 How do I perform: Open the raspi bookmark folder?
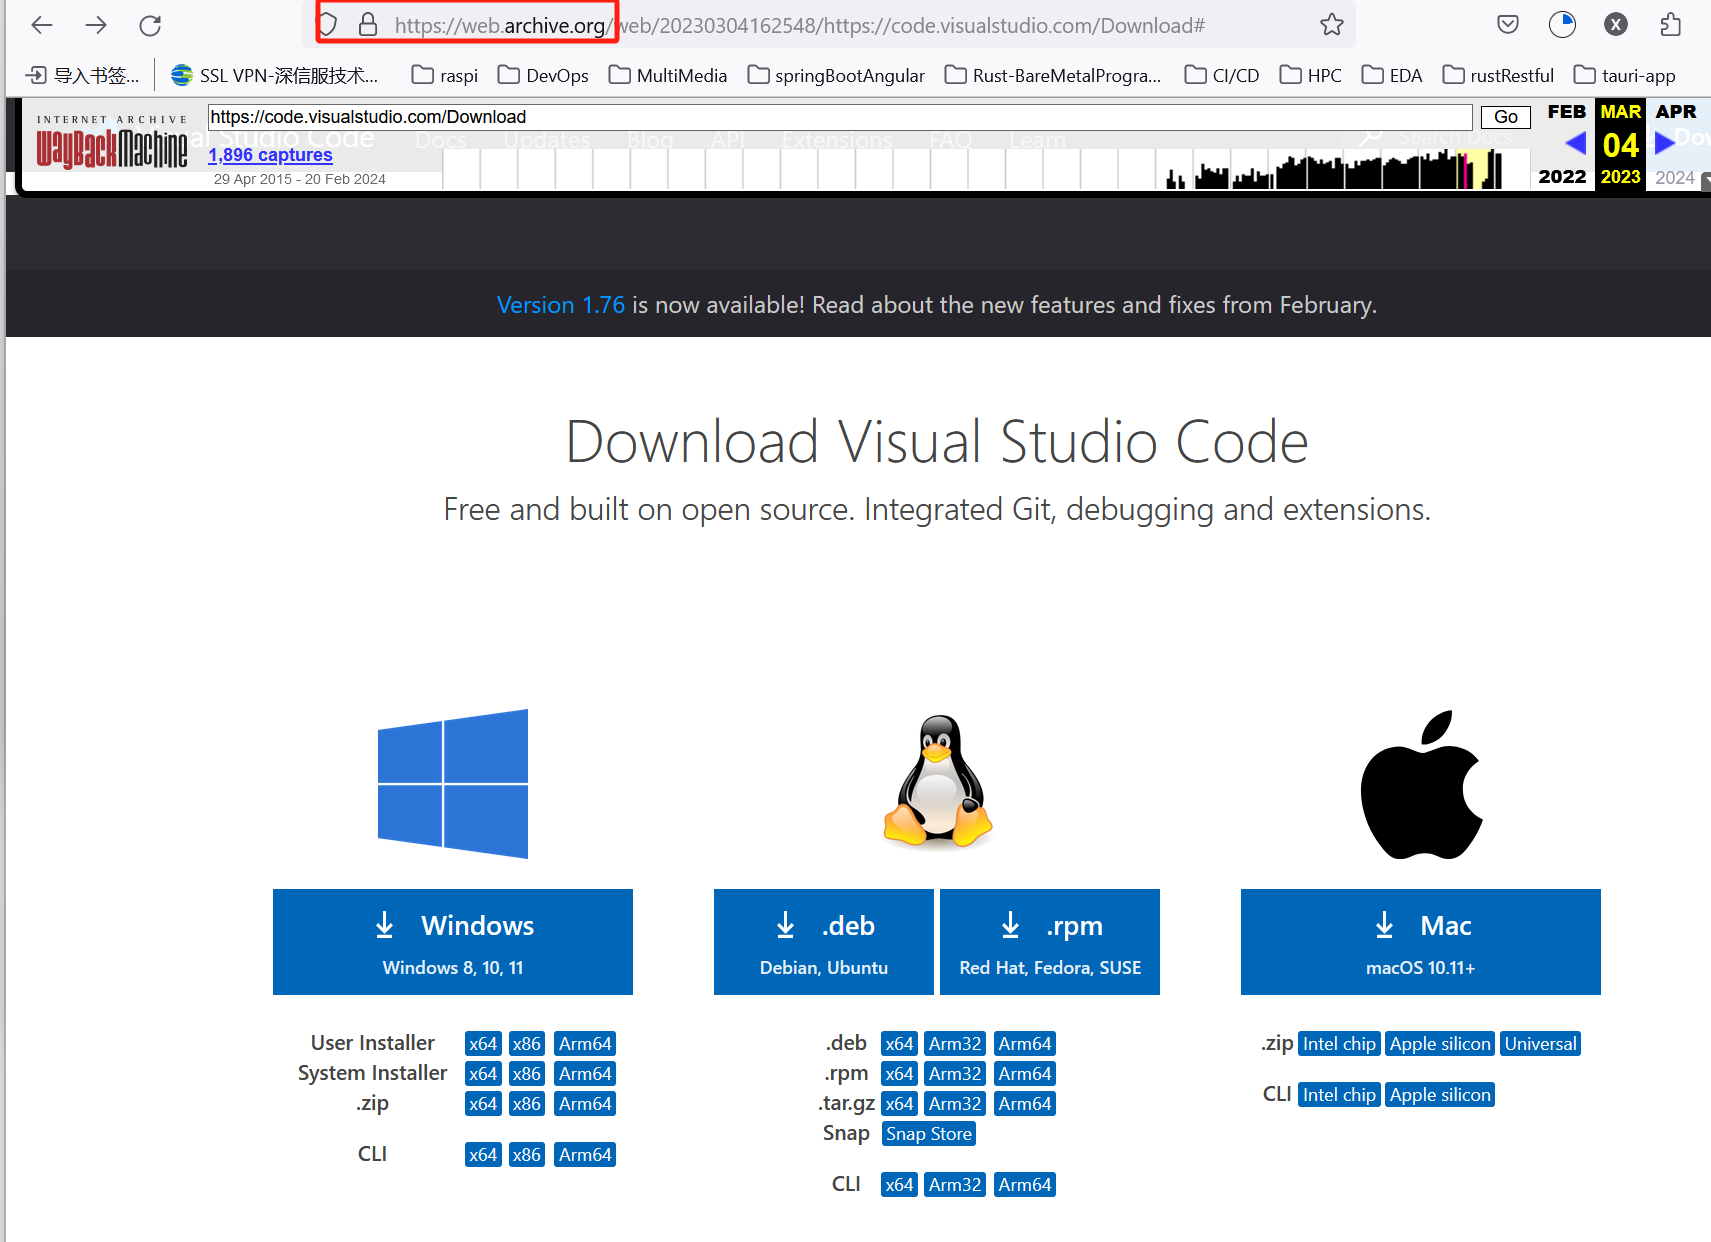445,75
